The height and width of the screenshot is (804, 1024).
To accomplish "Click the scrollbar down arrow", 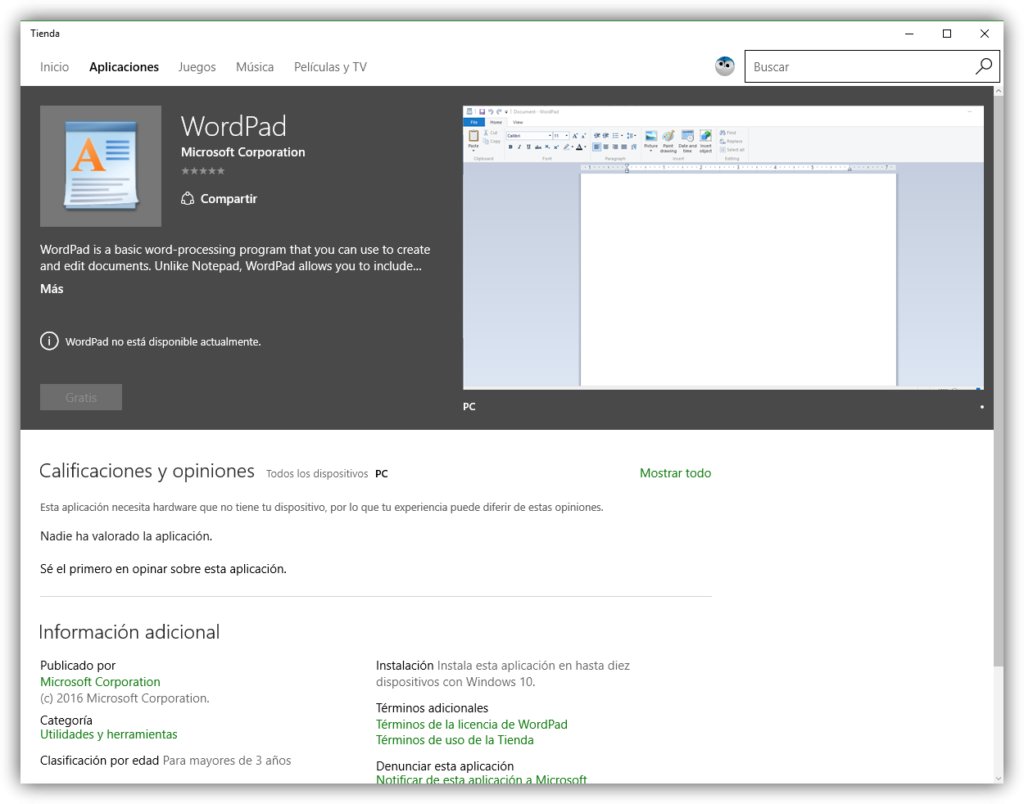I will (999, 778).
